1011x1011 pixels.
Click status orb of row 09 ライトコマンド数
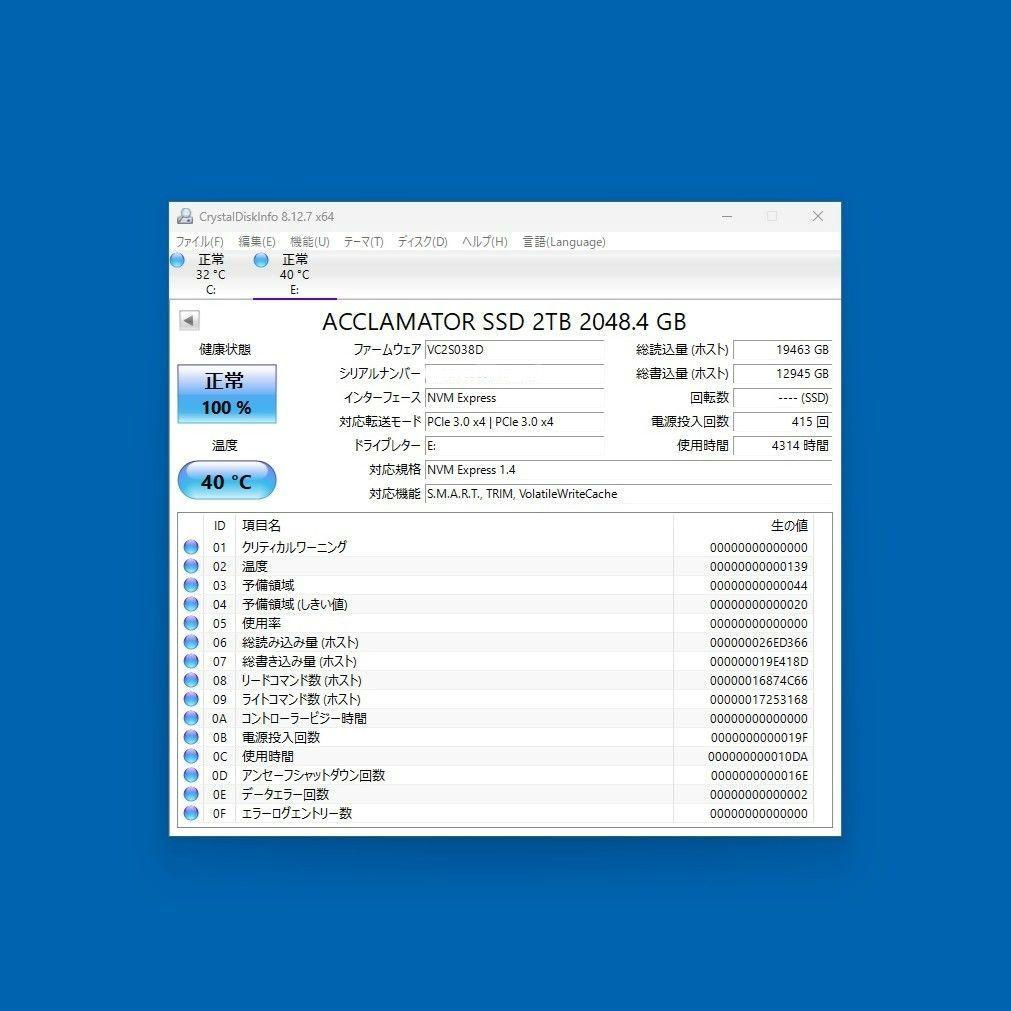[x=191, y=699]
